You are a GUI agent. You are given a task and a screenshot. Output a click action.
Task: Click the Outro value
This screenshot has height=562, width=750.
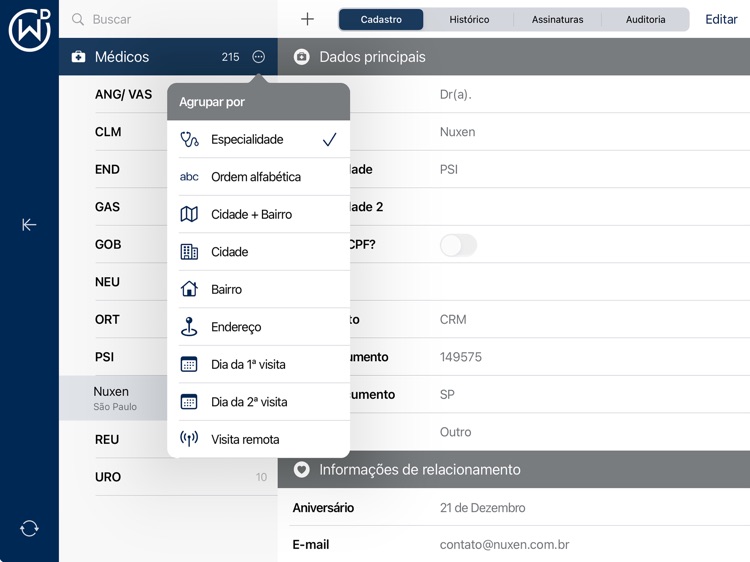(455, 432)
